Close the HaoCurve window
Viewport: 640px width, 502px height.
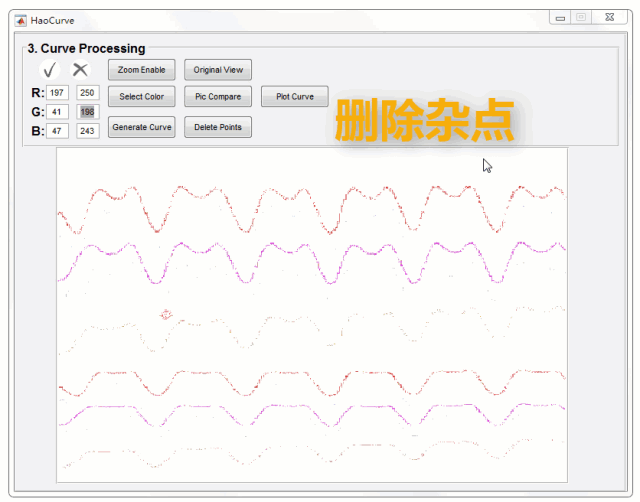coord(609,18)
